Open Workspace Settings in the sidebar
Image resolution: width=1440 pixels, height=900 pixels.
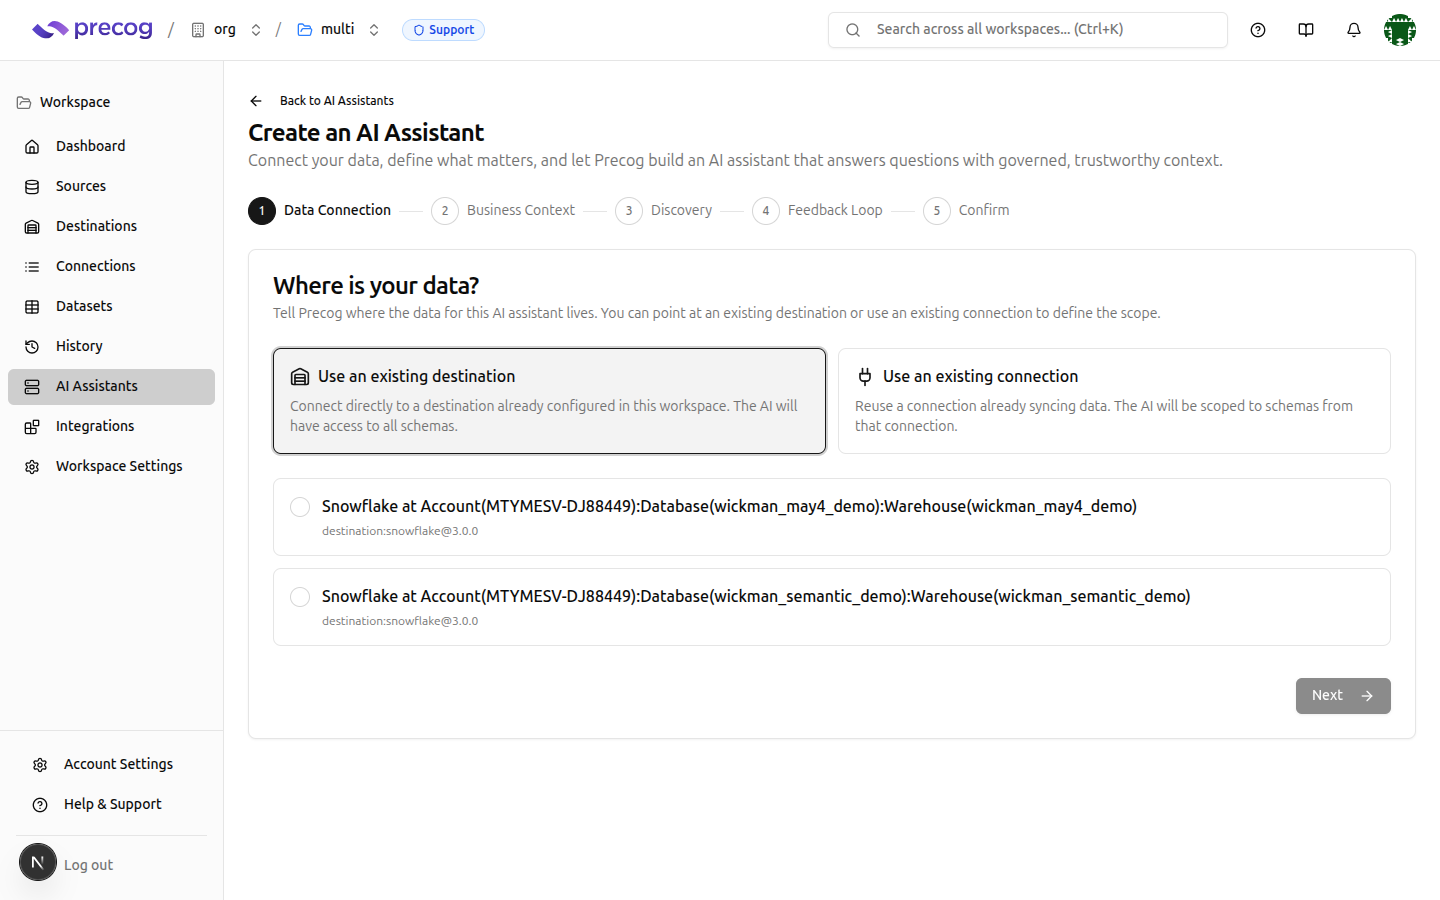point(111,466)
